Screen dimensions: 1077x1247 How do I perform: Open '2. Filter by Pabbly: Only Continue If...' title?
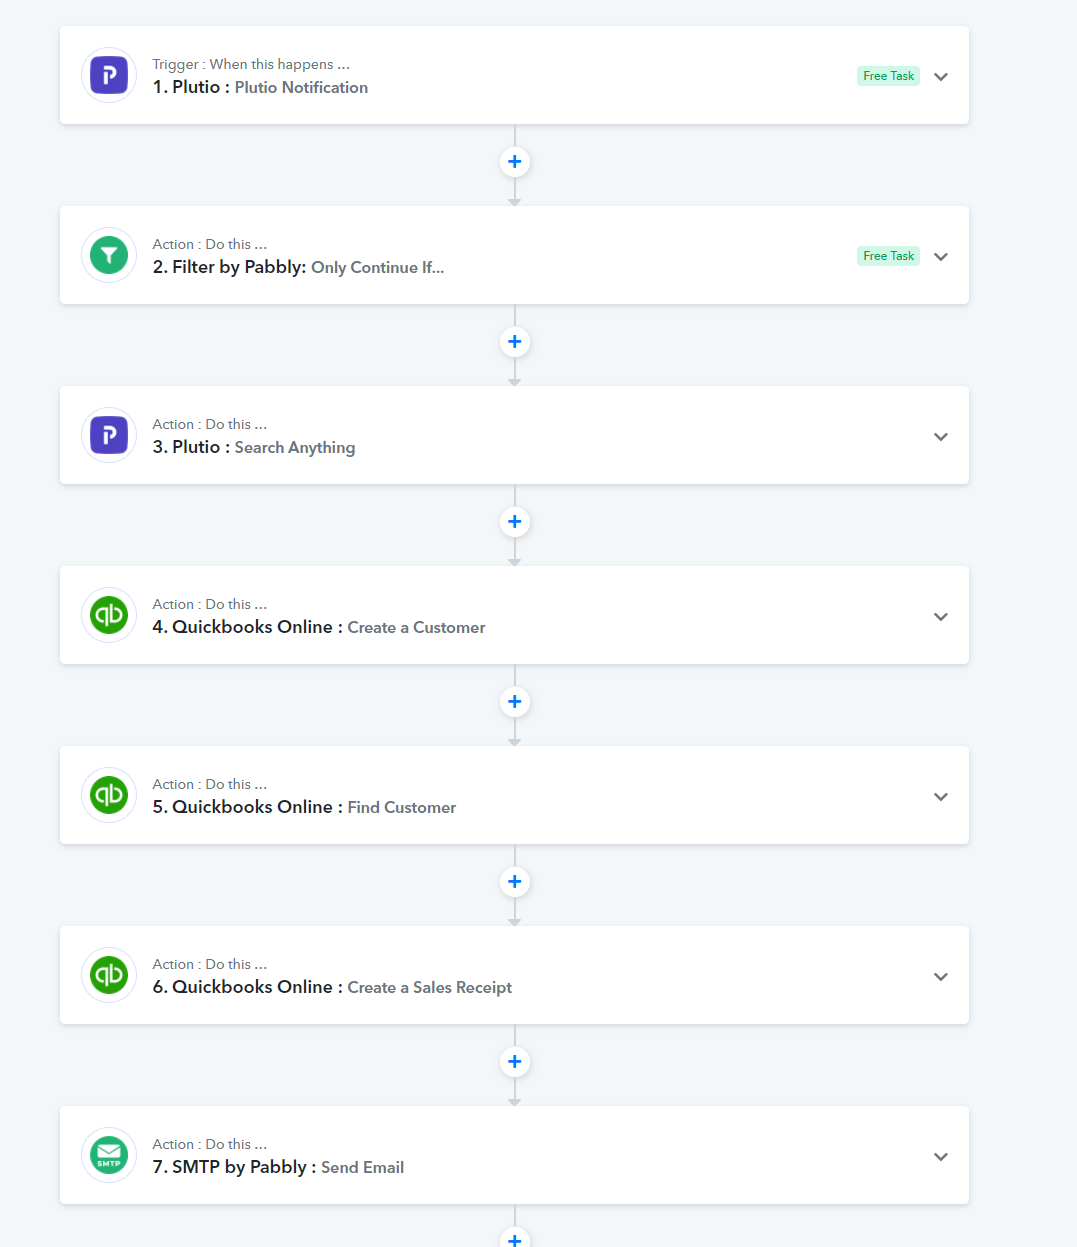(298, 267)
